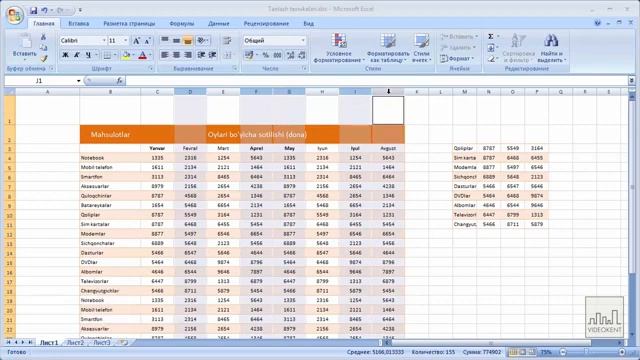Switch to the Вставка tab
The image size is (640, 360).
click(x=79, y=24)
